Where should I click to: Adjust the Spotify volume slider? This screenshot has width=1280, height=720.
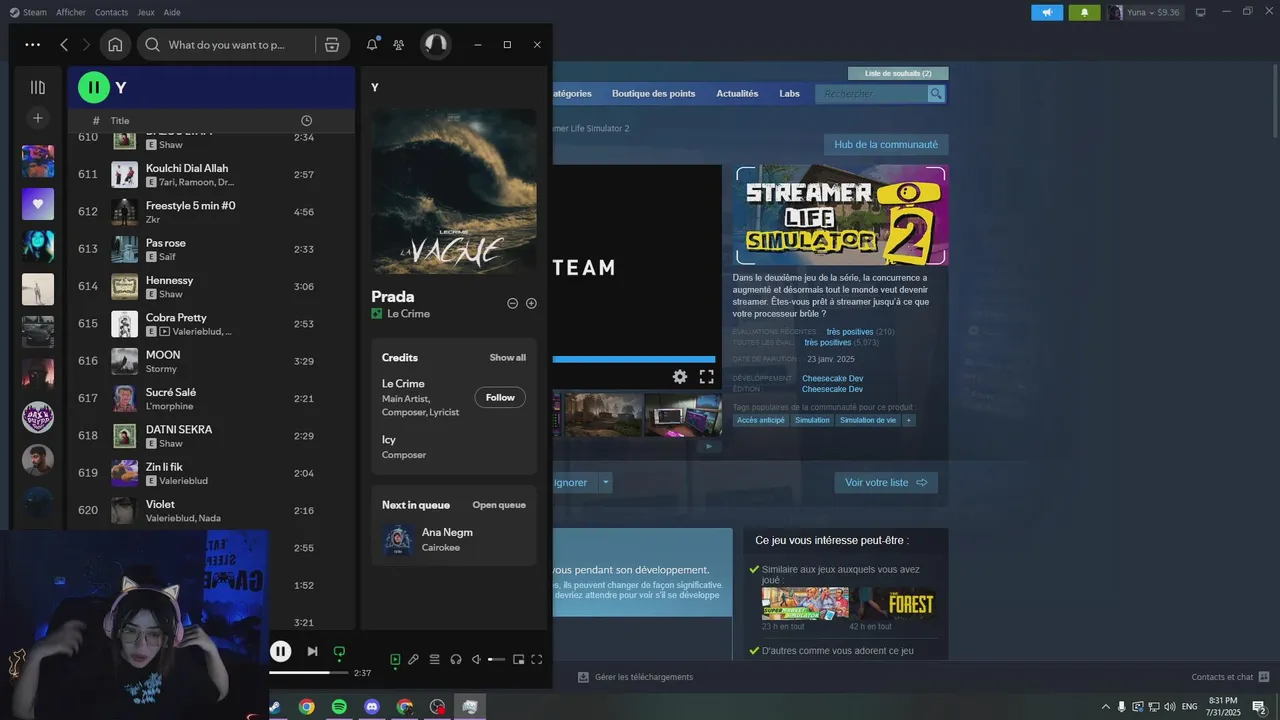point(496,660)
